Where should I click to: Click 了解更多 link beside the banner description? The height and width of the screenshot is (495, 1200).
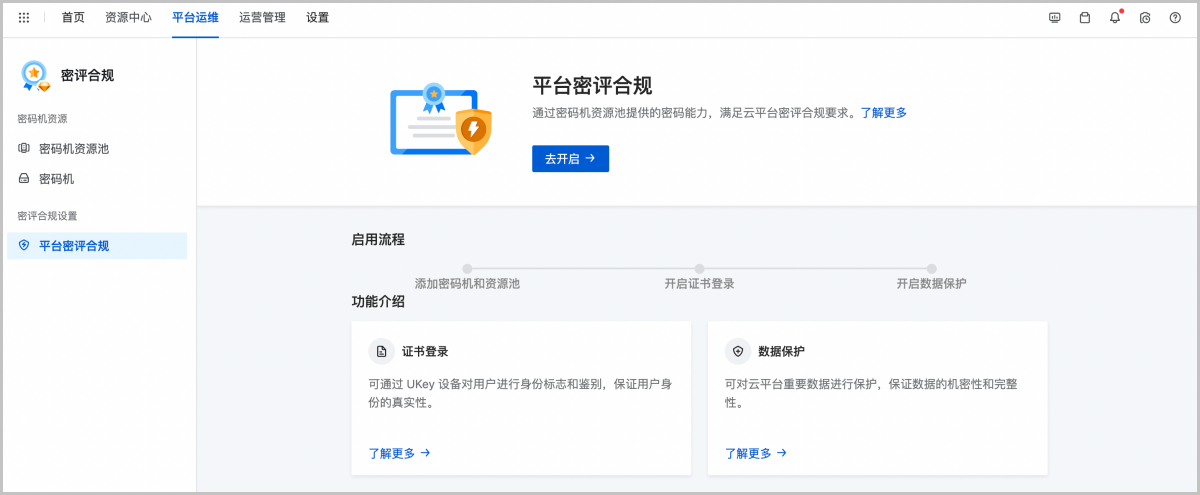[x=883, y=113]
